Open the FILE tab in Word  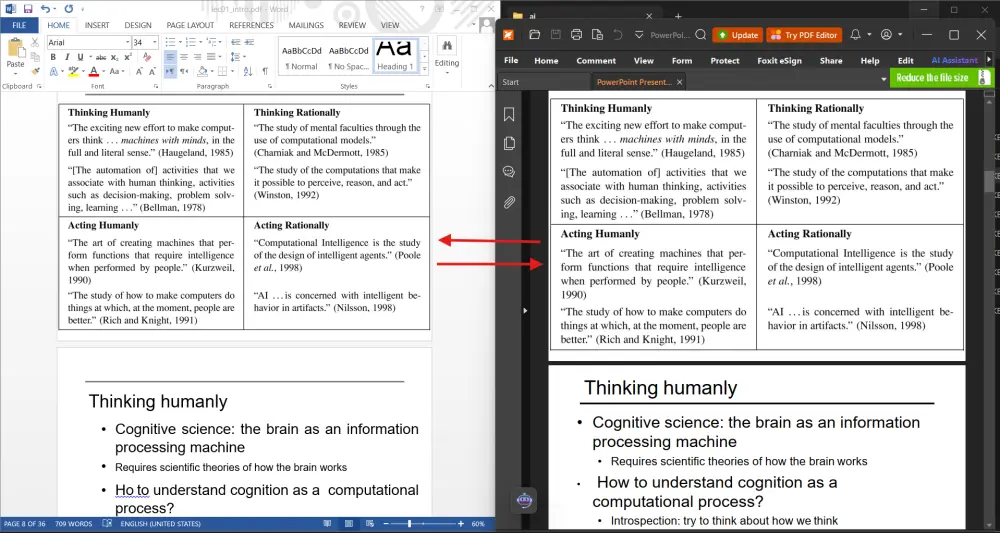coord(19,26)
